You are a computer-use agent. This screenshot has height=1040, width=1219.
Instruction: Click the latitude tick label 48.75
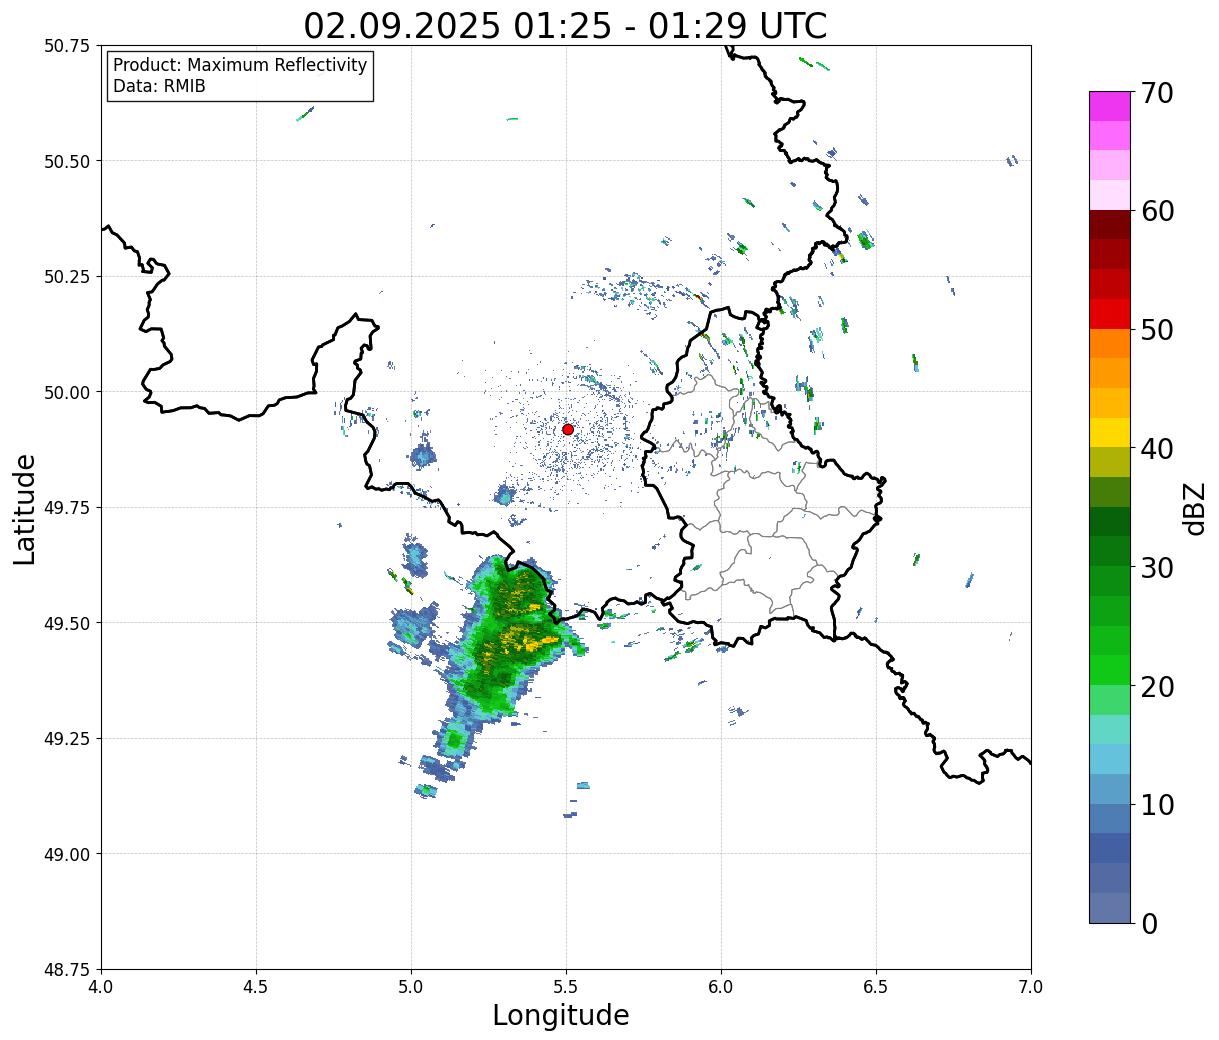(x=67, y=969)
